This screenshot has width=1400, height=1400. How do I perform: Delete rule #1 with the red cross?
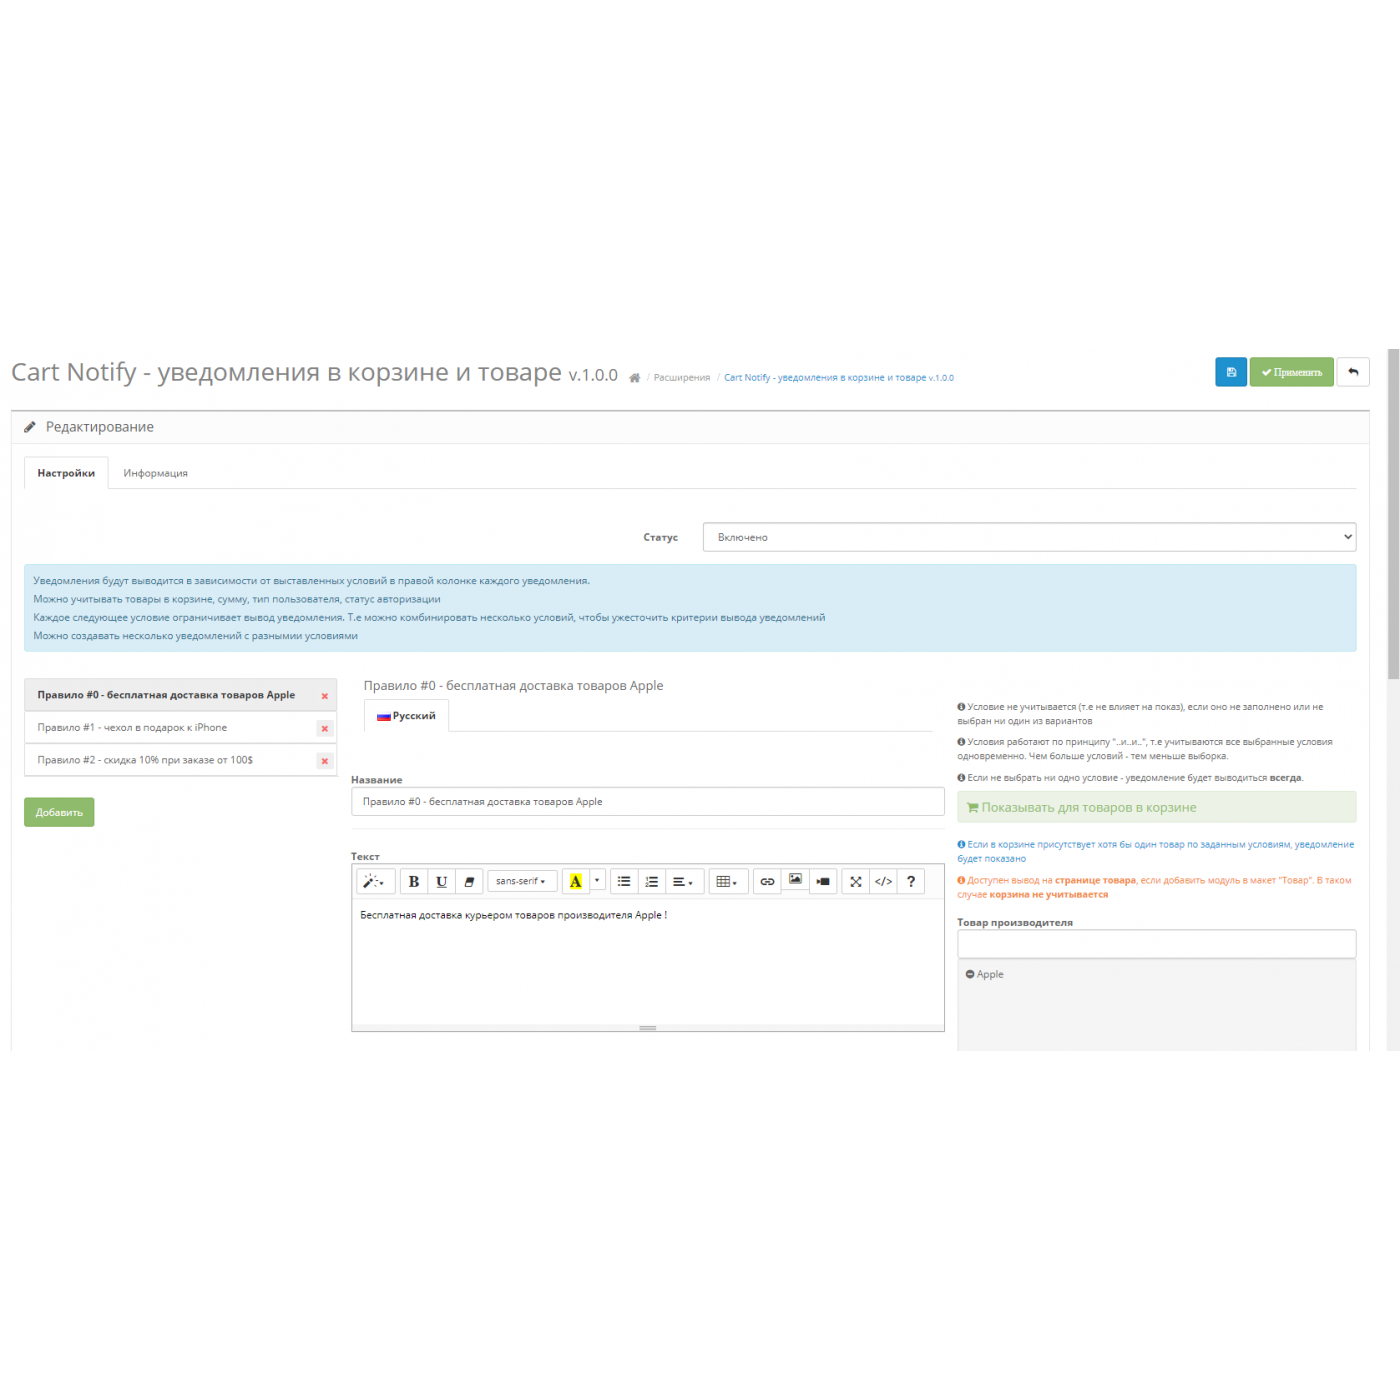coord(324,729)
